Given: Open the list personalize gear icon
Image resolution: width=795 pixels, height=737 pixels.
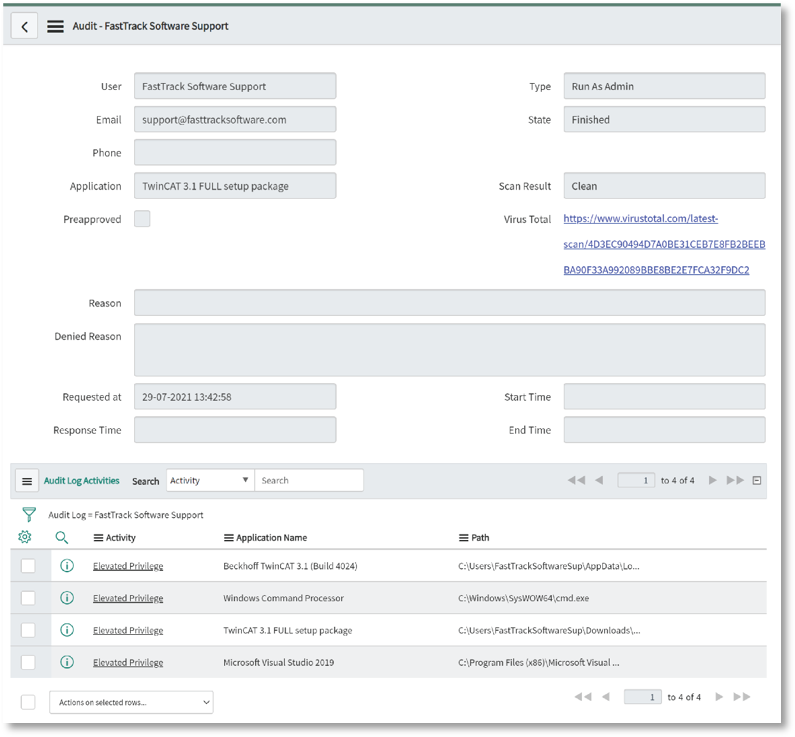Looking at the screenshot, I should (24, 537).
